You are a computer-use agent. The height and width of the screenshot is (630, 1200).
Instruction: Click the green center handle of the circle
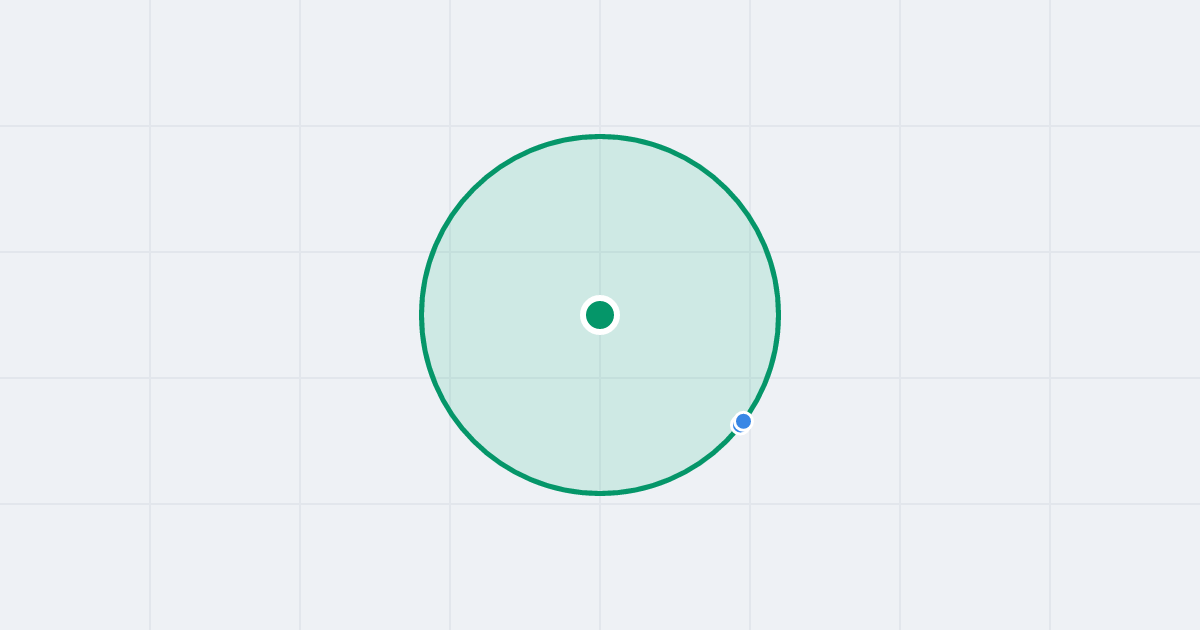tap(600, 315)
